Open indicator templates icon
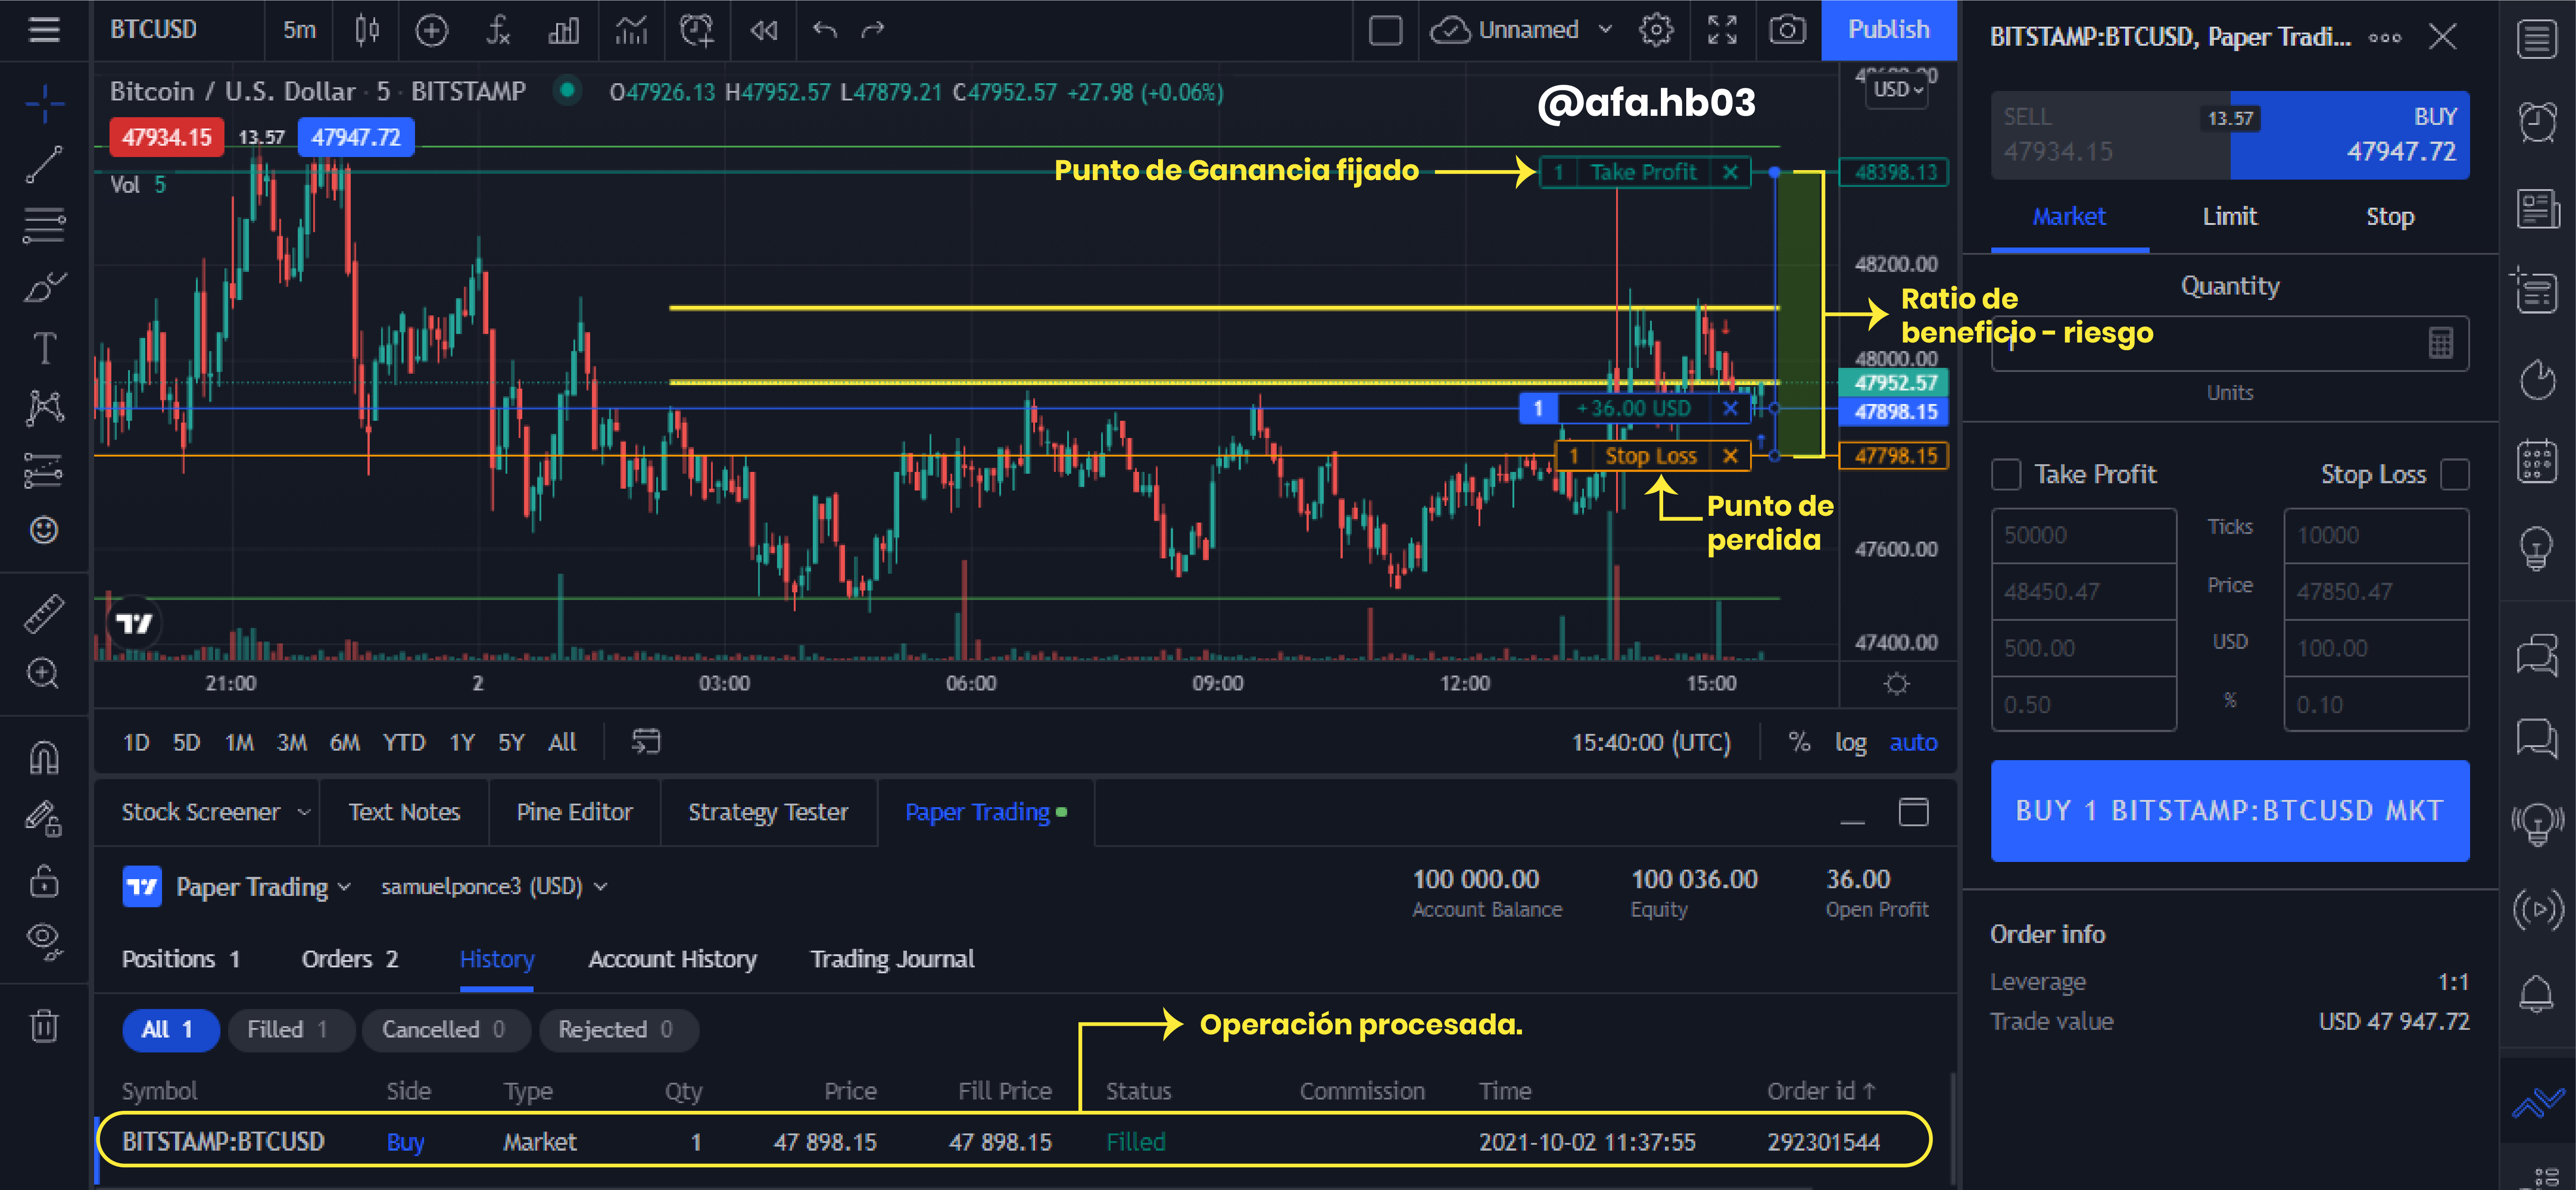Screen dimensions: 2576x1190 (631, 30)
